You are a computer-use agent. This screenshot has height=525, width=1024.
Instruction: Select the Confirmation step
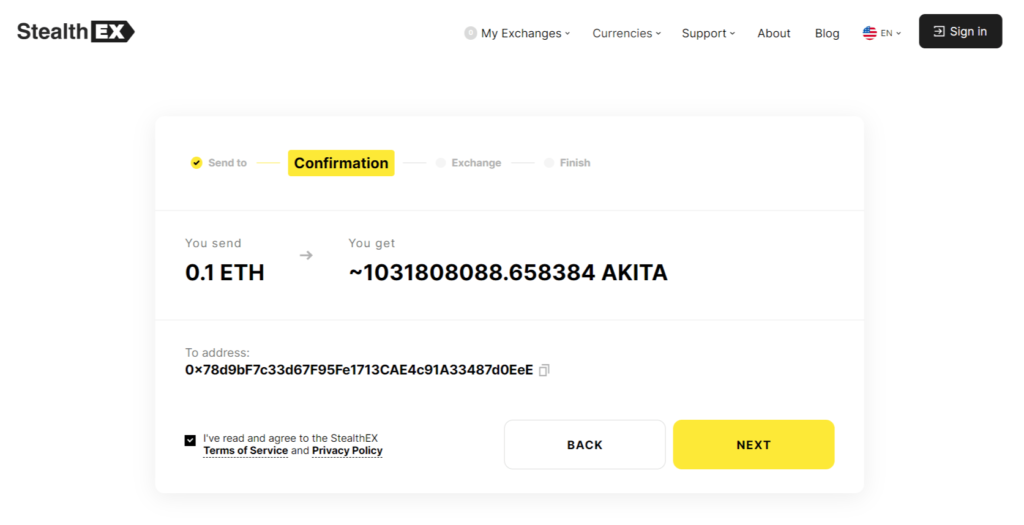[x=341, y=163]
